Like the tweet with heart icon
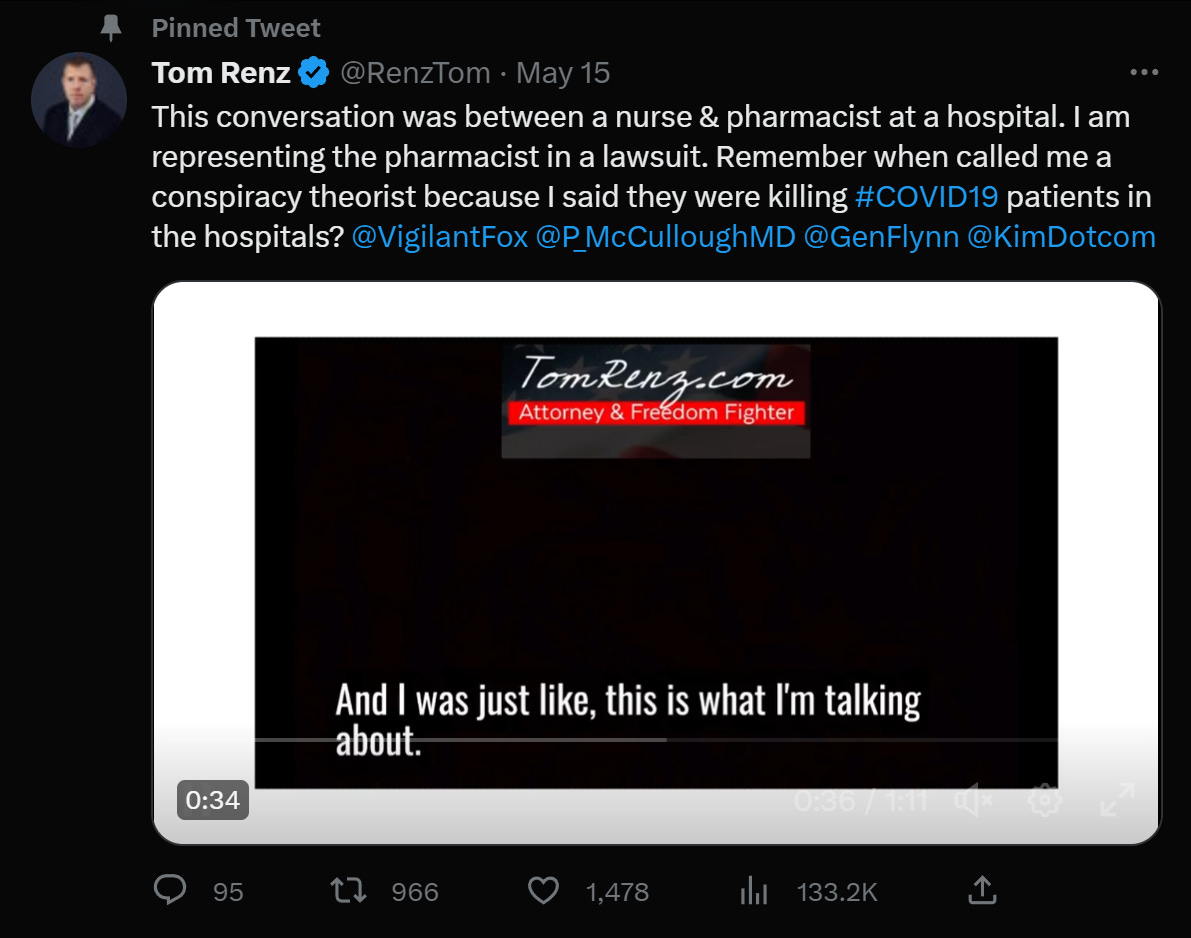This screenshot has width=1191, height=938. coord(543,890)
